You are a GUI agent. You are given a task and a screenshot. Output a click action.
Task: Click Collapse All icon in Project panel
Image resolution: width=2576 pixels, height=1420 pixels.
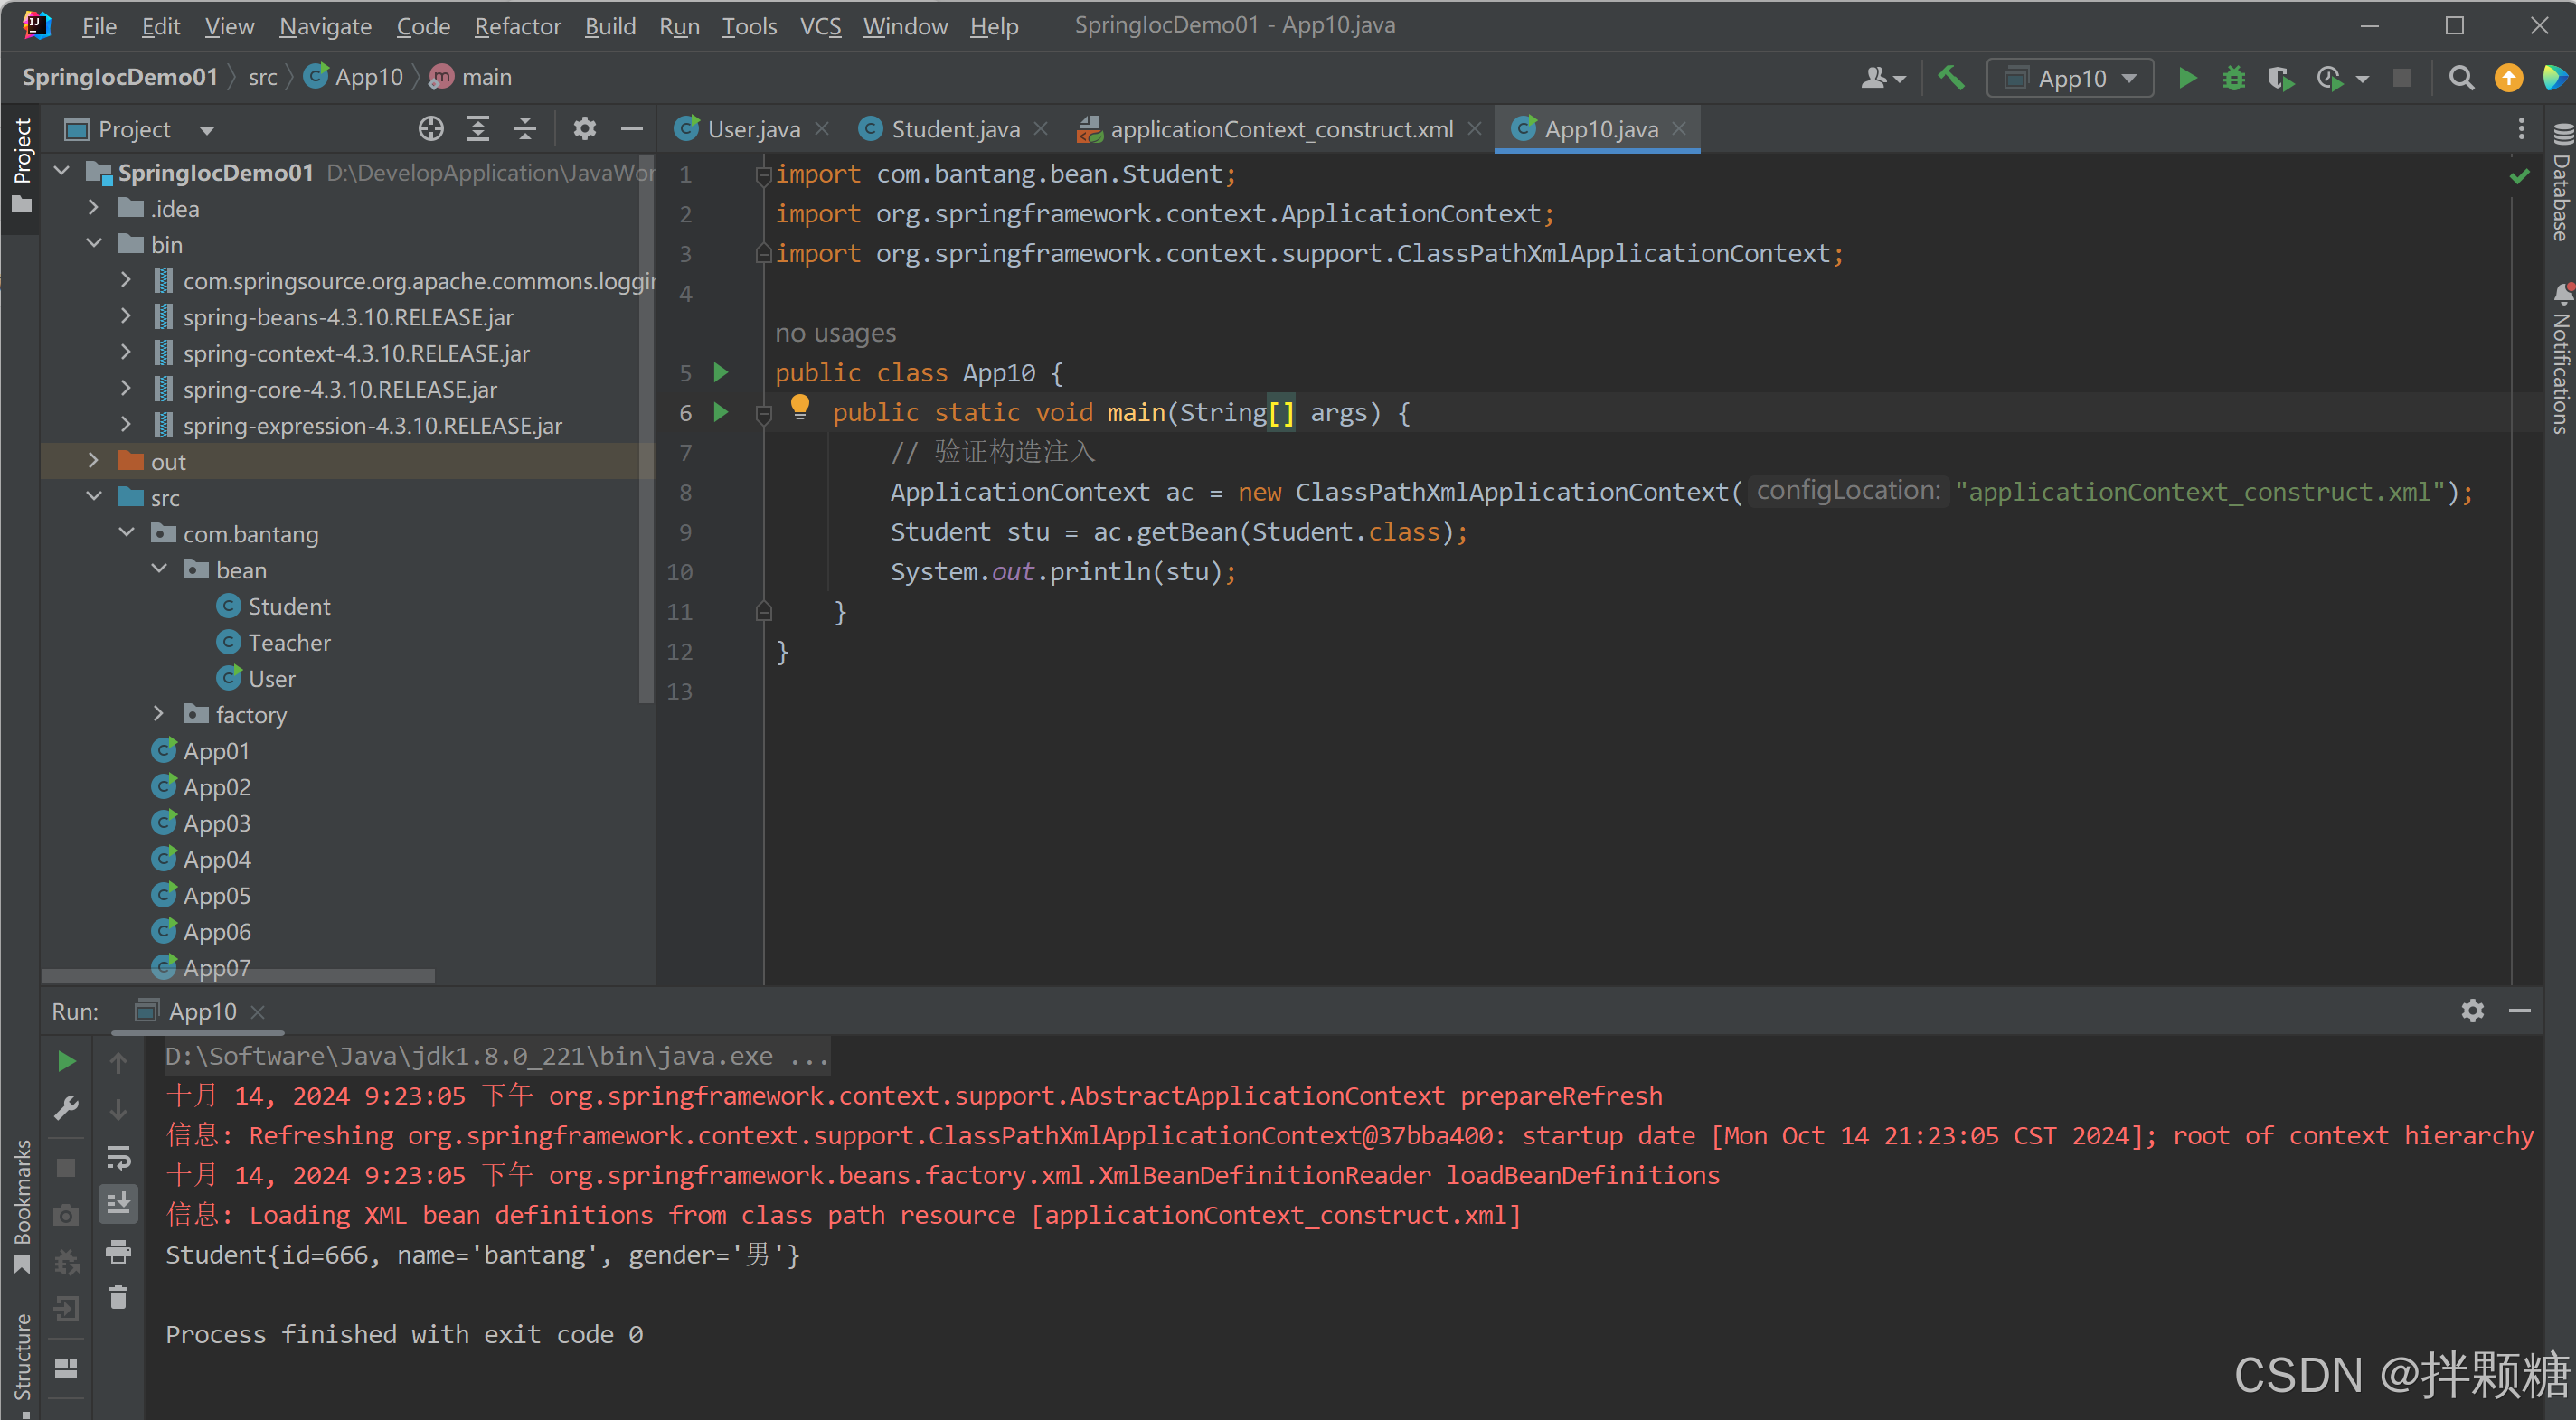coord(525,129)
